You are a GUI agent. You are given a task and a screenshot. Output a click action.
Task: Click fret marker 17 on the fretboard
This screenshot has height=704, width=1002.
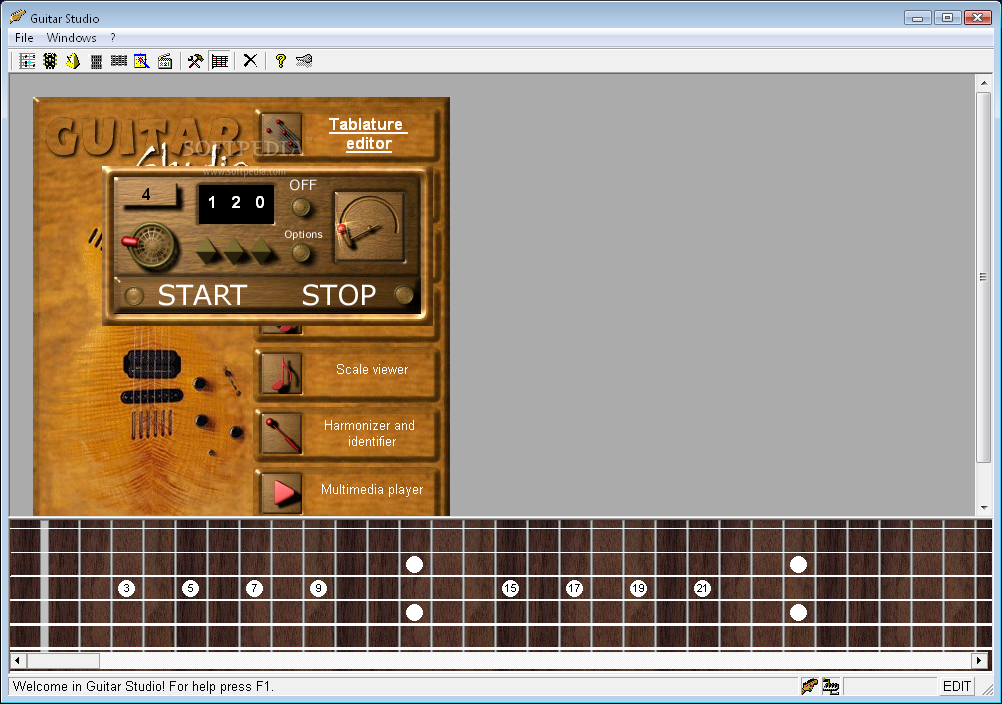click(x=574, y=588)
